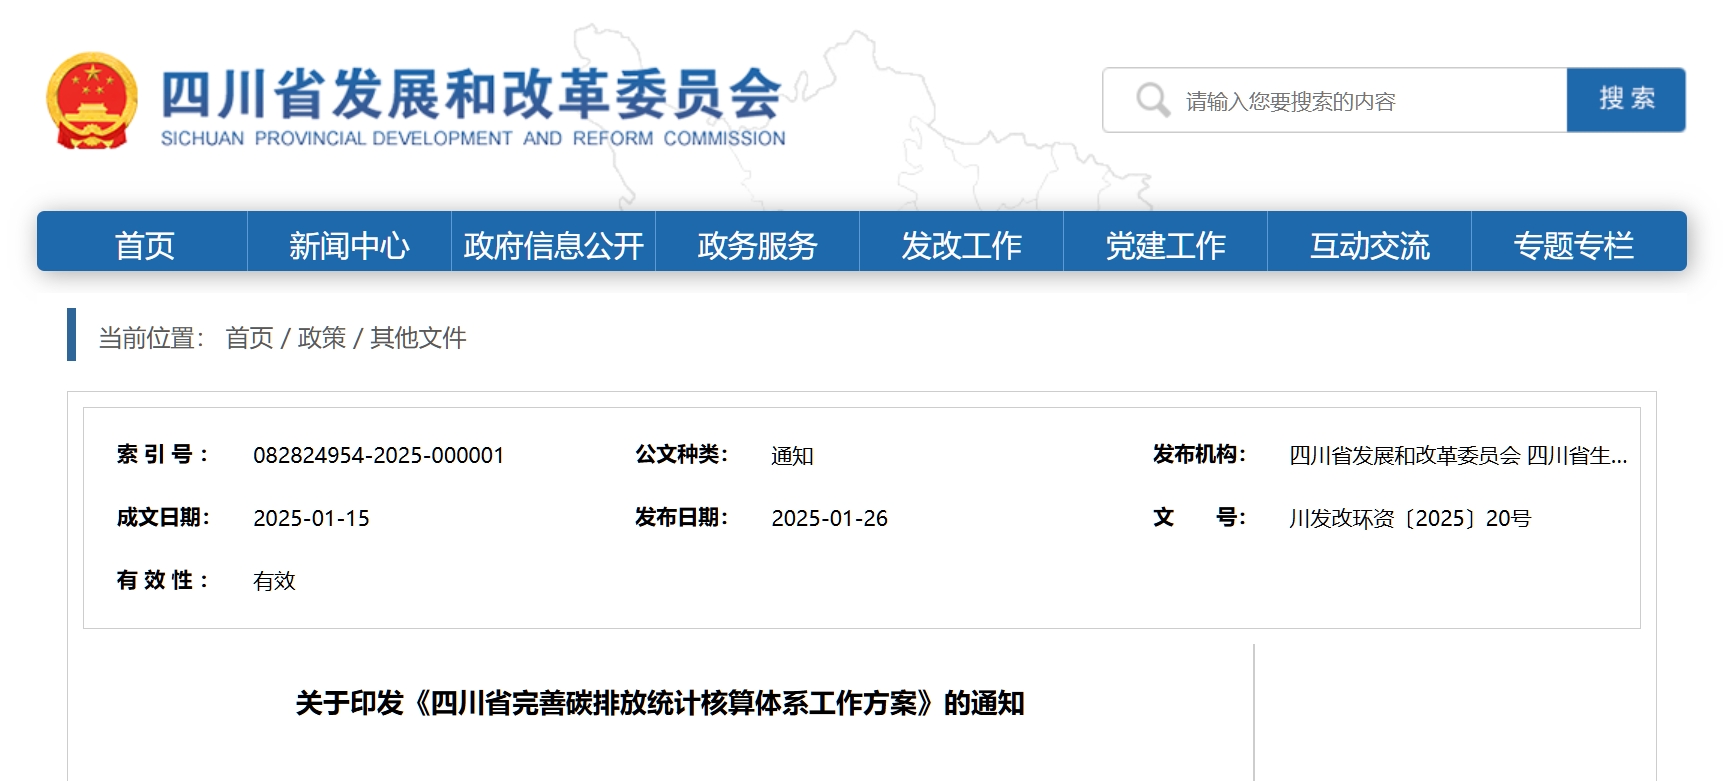Click the notice title about 碳排放统计核算体系
The image size is (1734, 781).
[x=660, y=704]
